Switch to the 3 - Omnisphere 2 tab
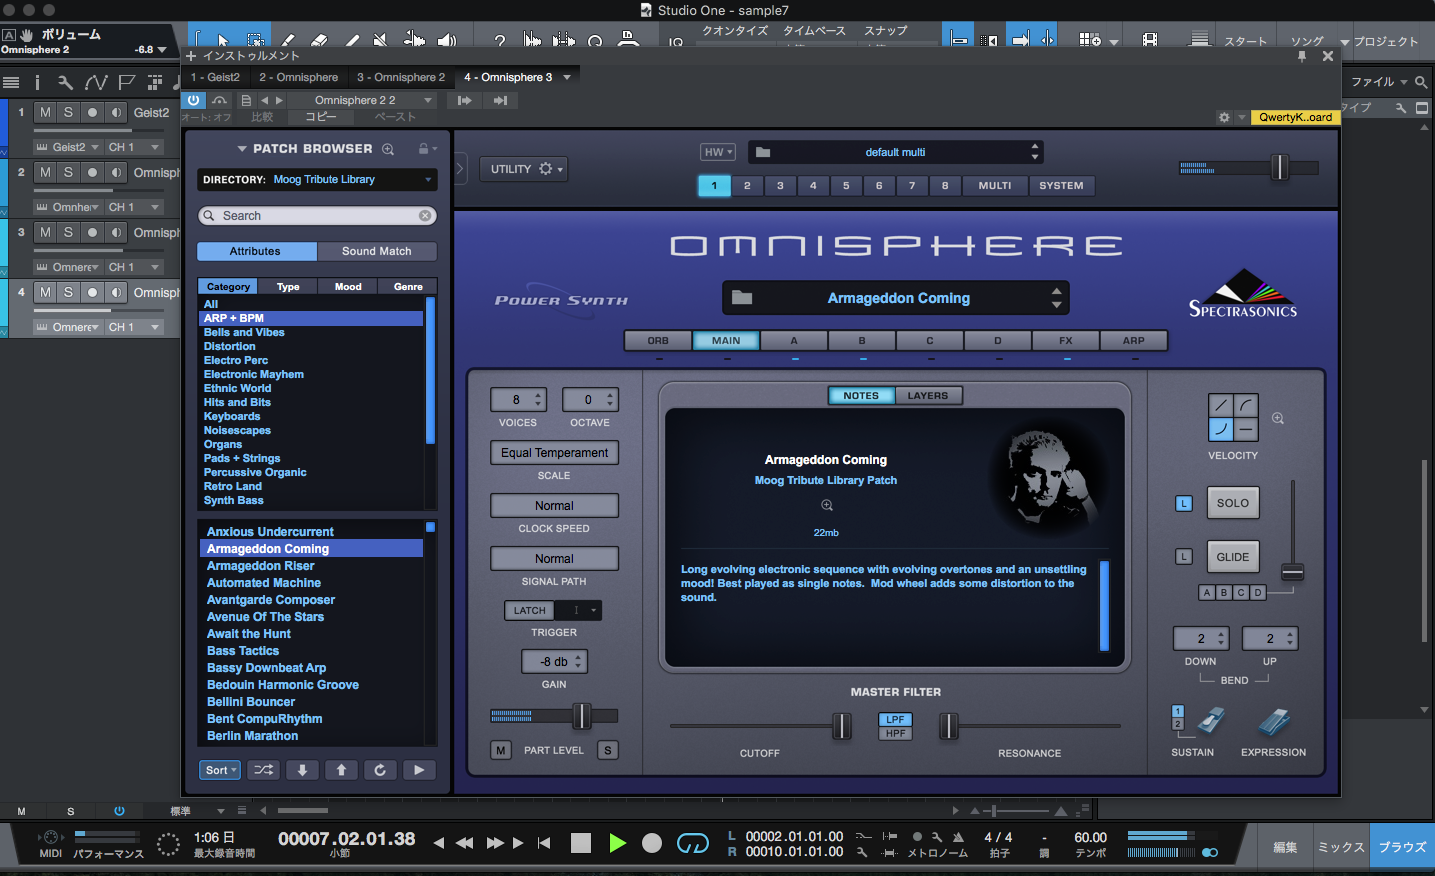1435x876 pixels. click(x=400, y=77)
